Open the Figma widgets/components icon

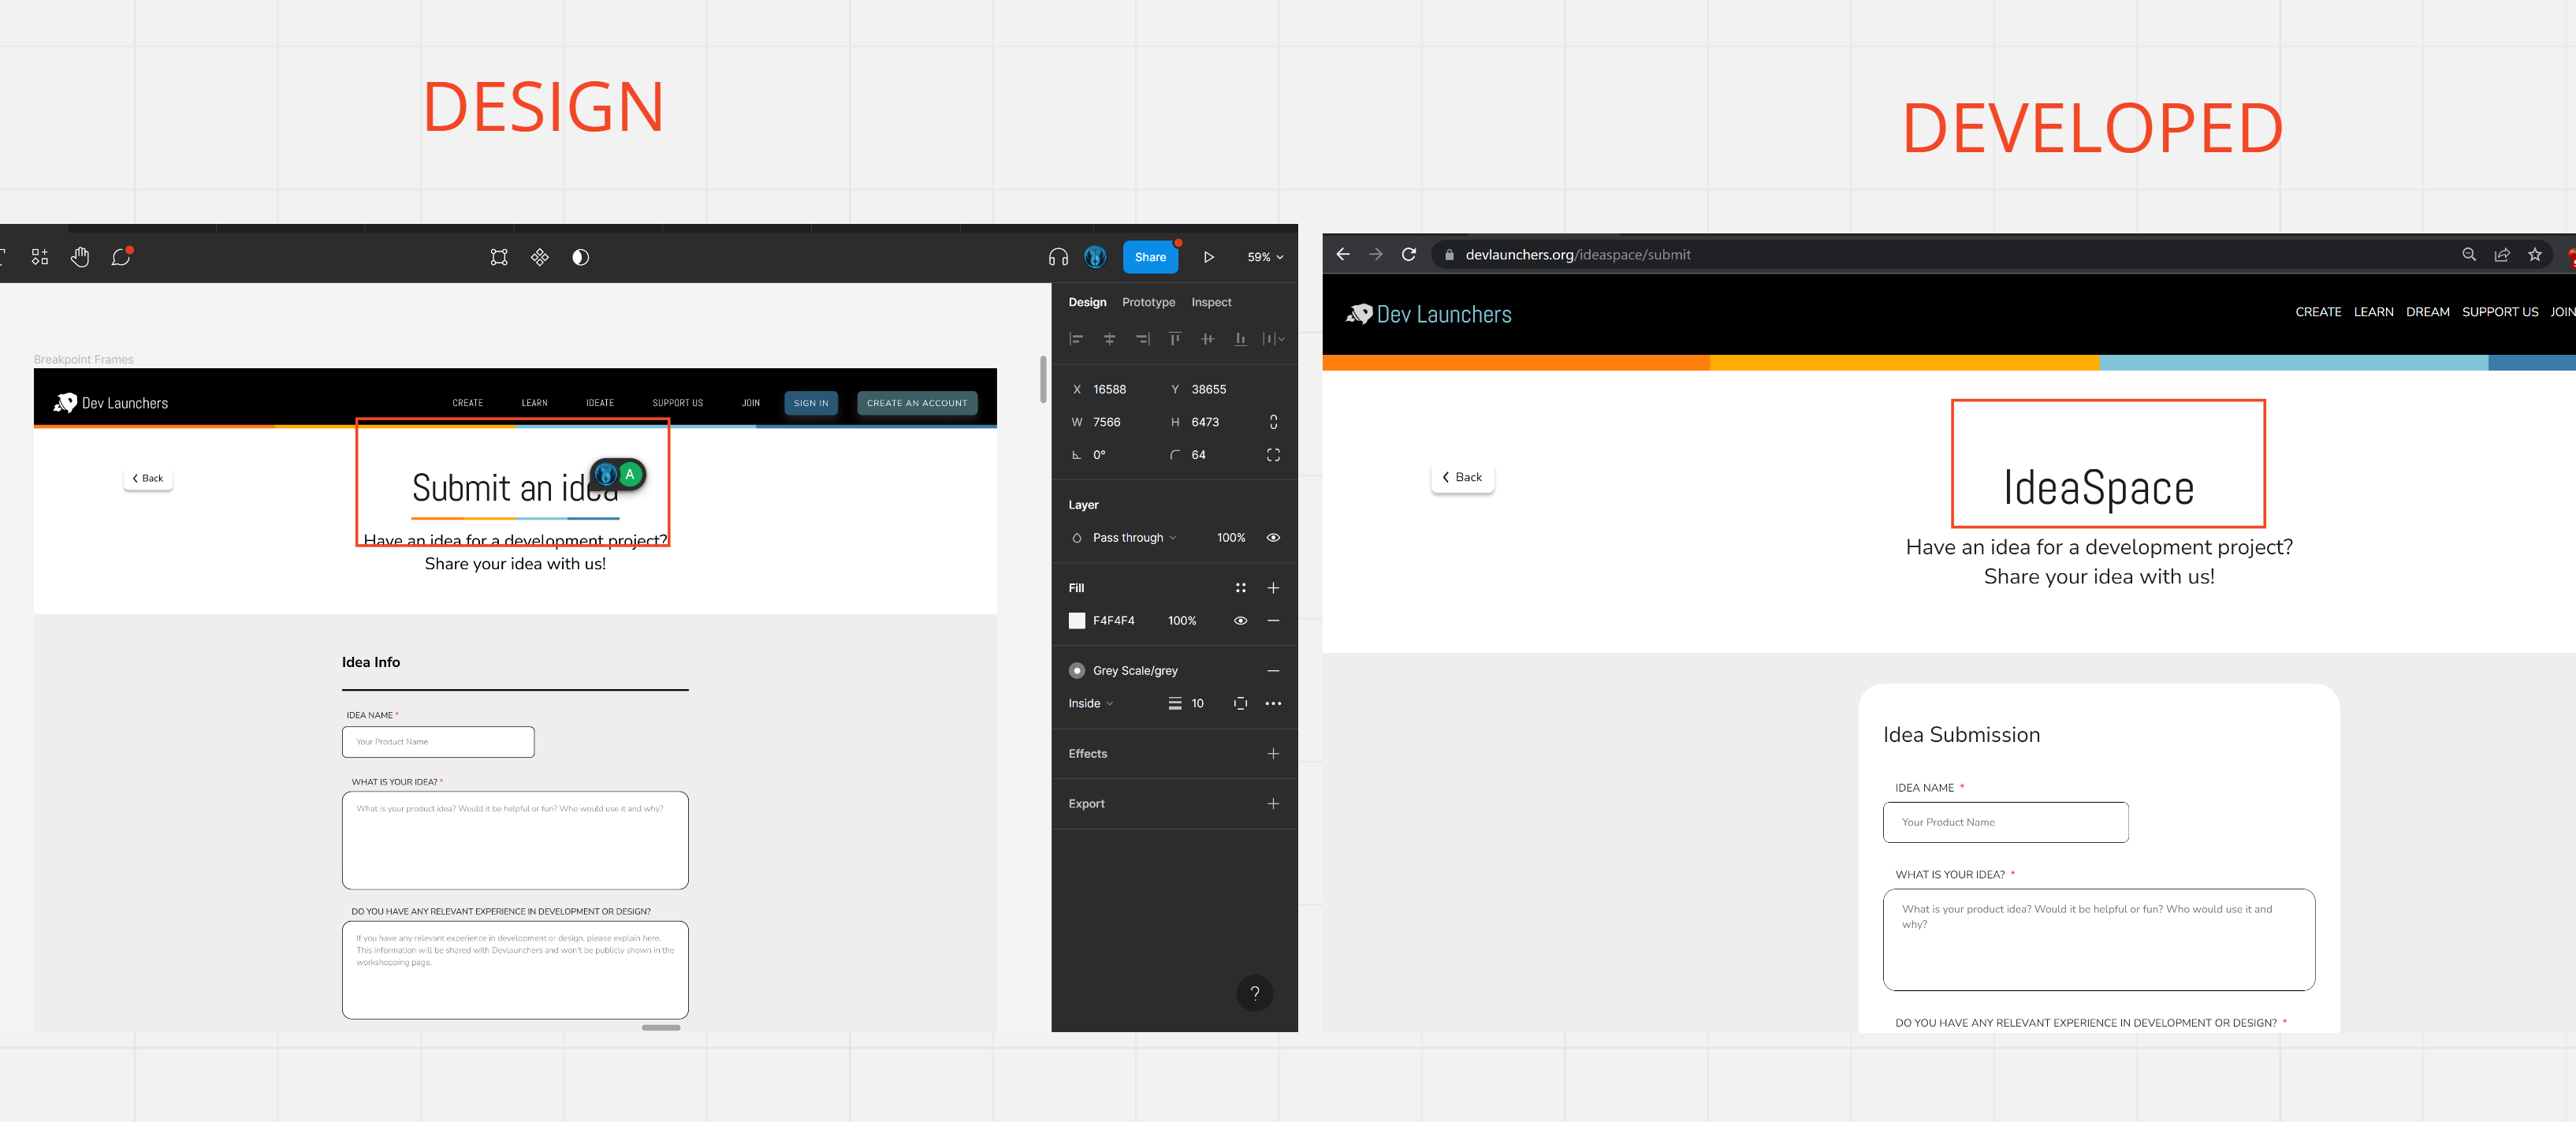click(40, 256)
